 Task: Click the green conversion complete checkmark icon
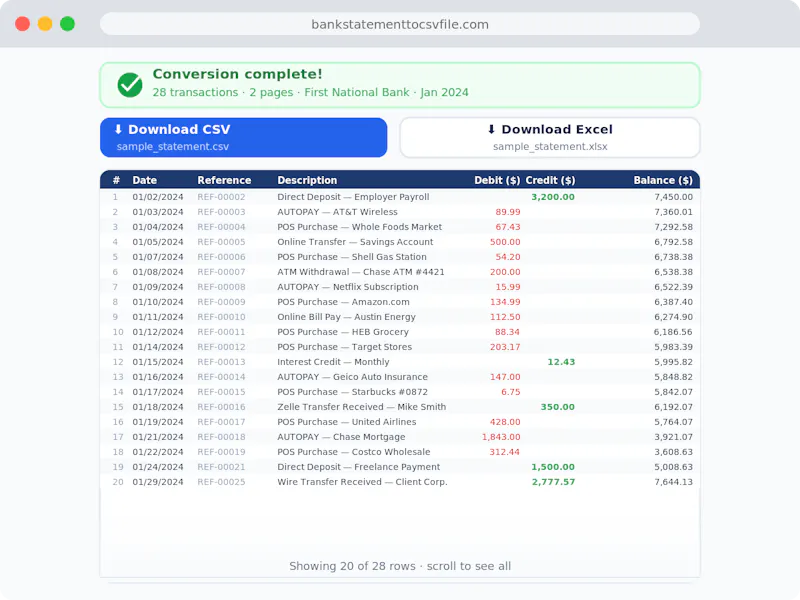(x=130, y=85)
